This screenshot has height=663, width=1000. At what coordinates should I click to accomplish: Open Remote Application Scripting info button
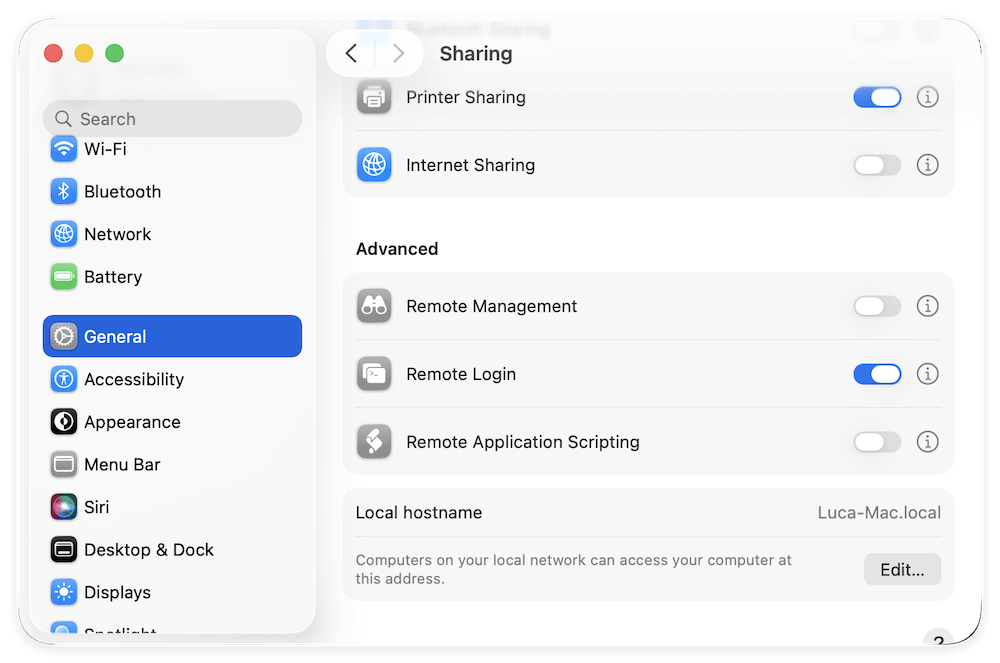tap(927, 442)
